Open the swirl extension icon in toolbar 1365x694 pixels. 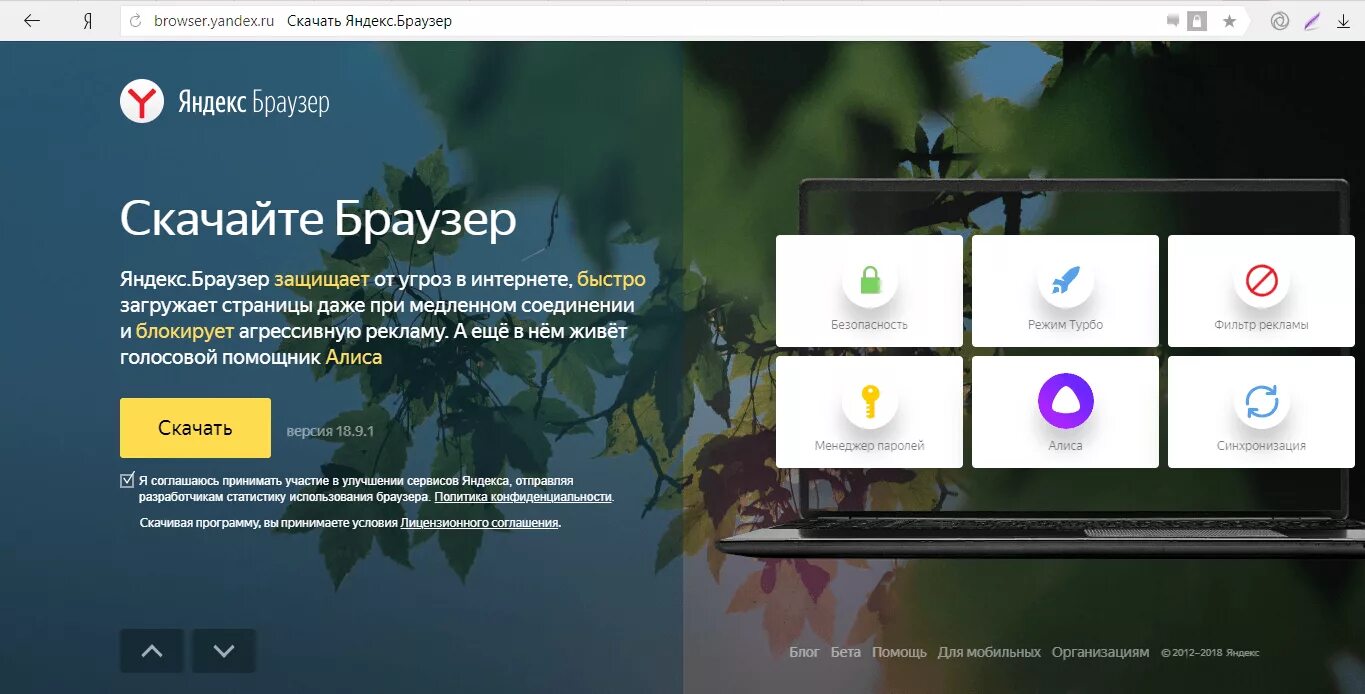point(1278,20)
